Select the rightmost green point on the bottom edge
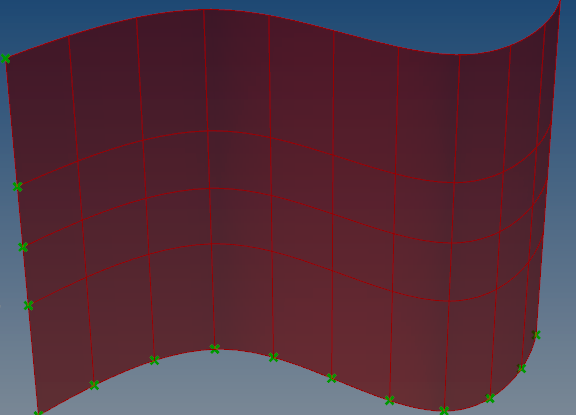This screenshot has height=415, width=576. tap(536, 335)
